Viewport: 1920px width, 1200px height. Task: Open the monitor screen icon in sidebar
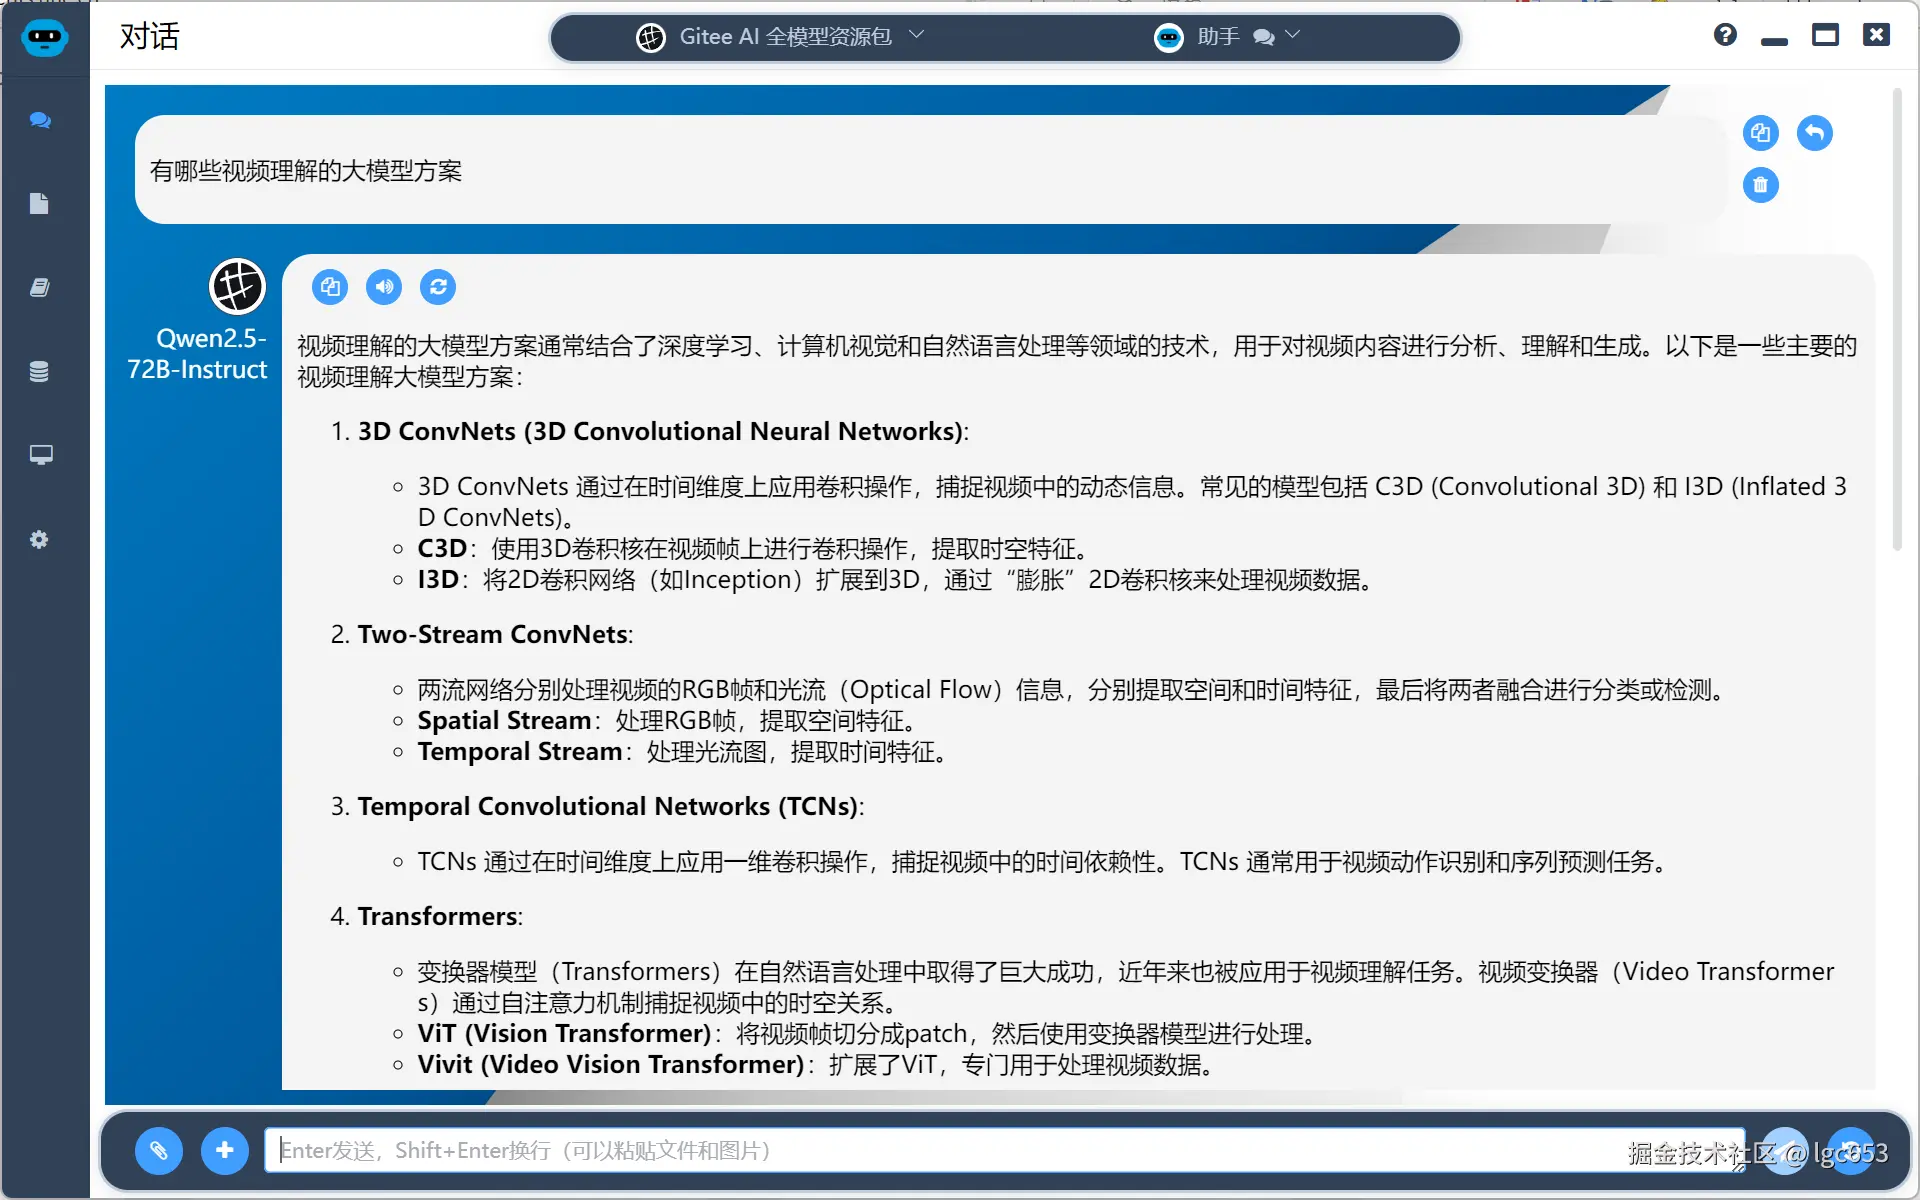tap(40, 455)
